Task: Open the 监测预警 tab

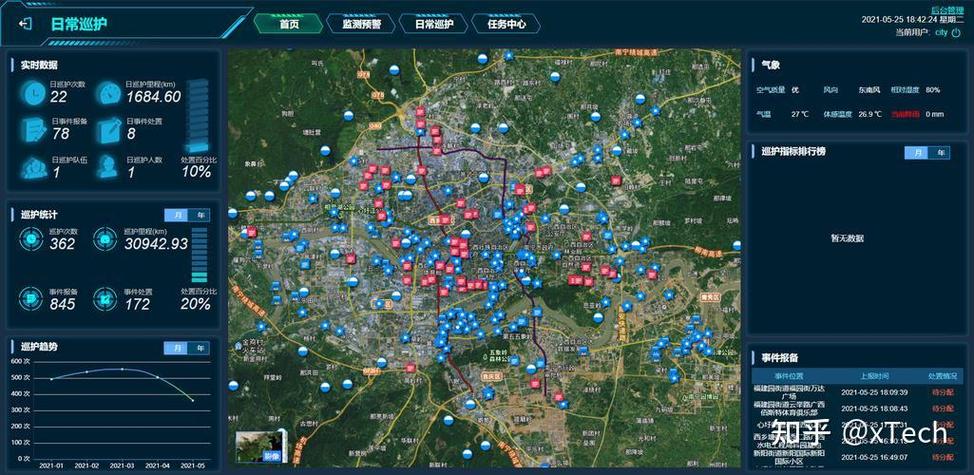Action: [x=361, y=24]
